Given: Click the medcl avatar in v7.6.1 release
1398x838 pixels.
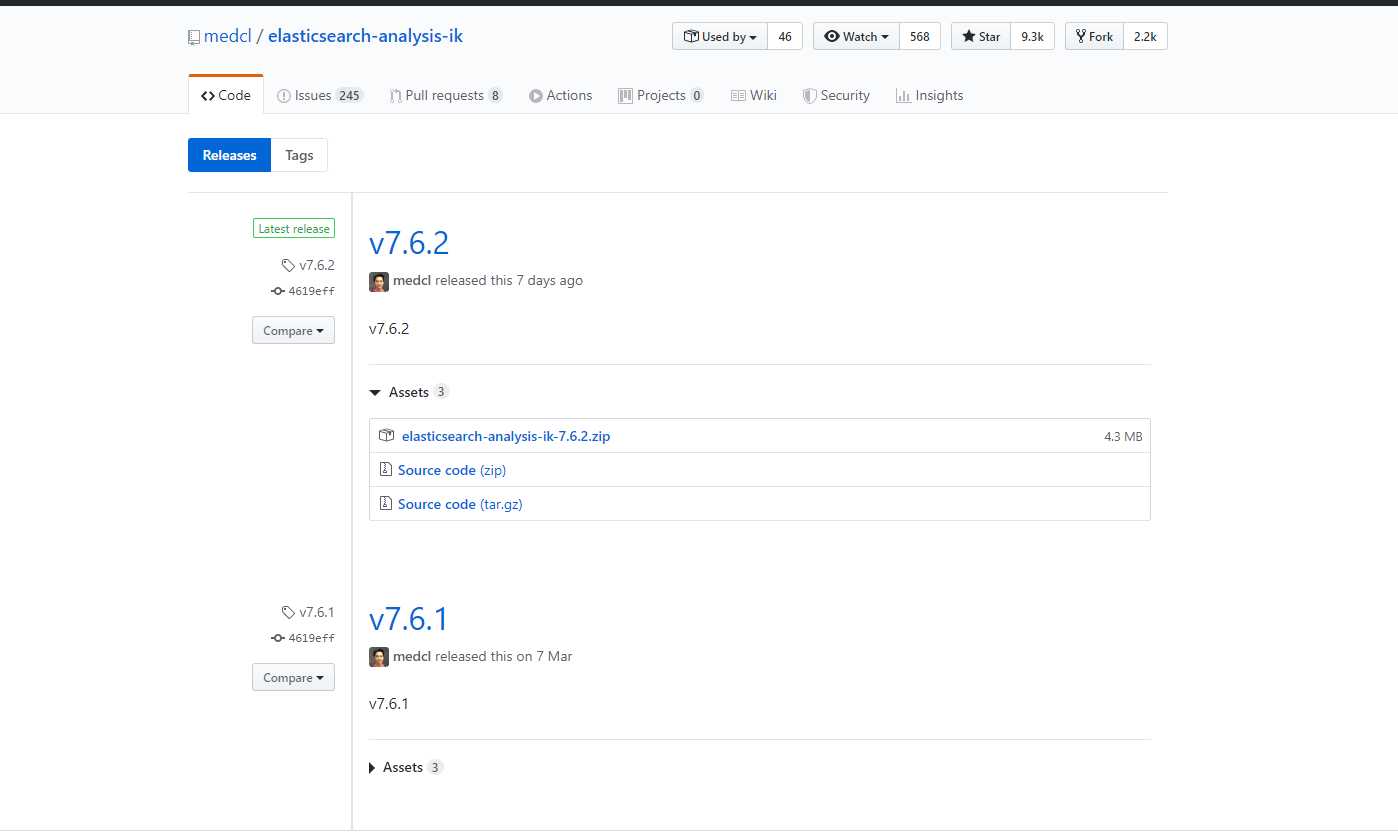Looking at the screenshot, I should point(379,657).
